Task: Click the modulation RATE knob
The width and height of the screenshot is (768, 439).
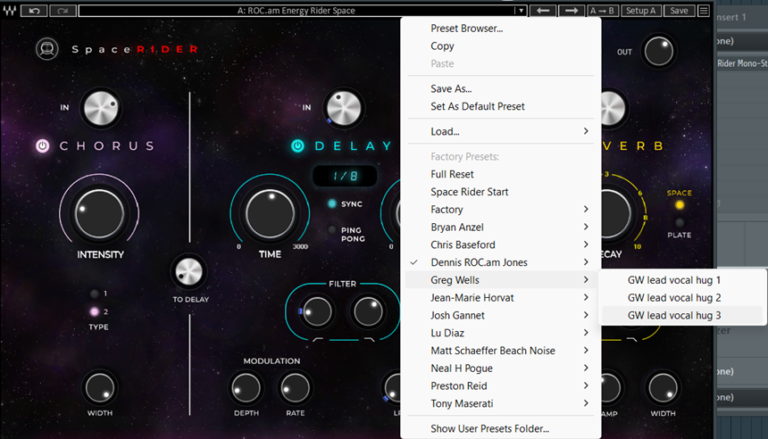Action: click(x=295, y=388)
